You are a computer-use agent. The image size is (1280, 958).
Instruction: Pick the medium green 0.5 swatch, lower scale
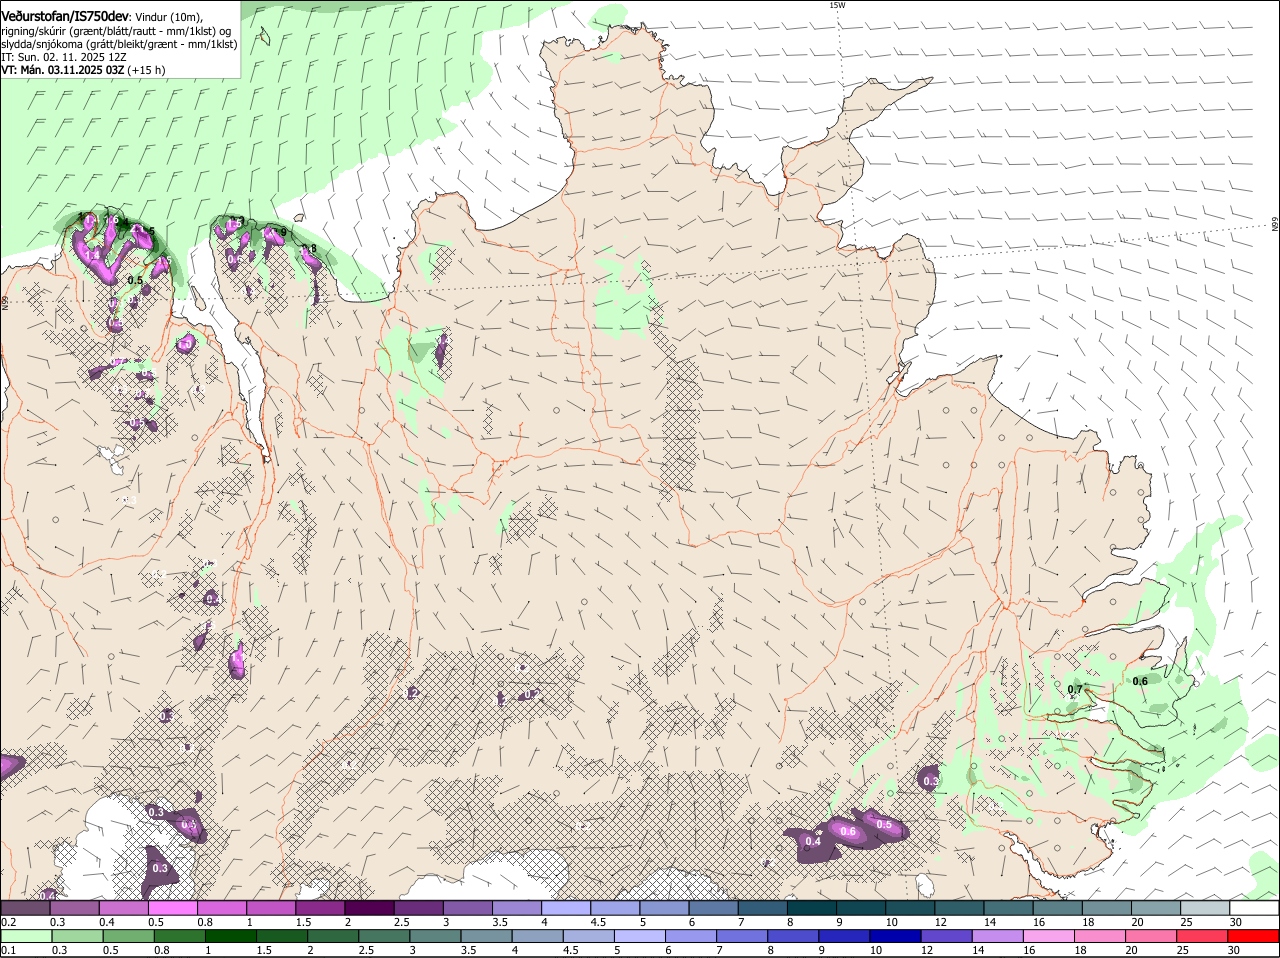pos(128,937)
